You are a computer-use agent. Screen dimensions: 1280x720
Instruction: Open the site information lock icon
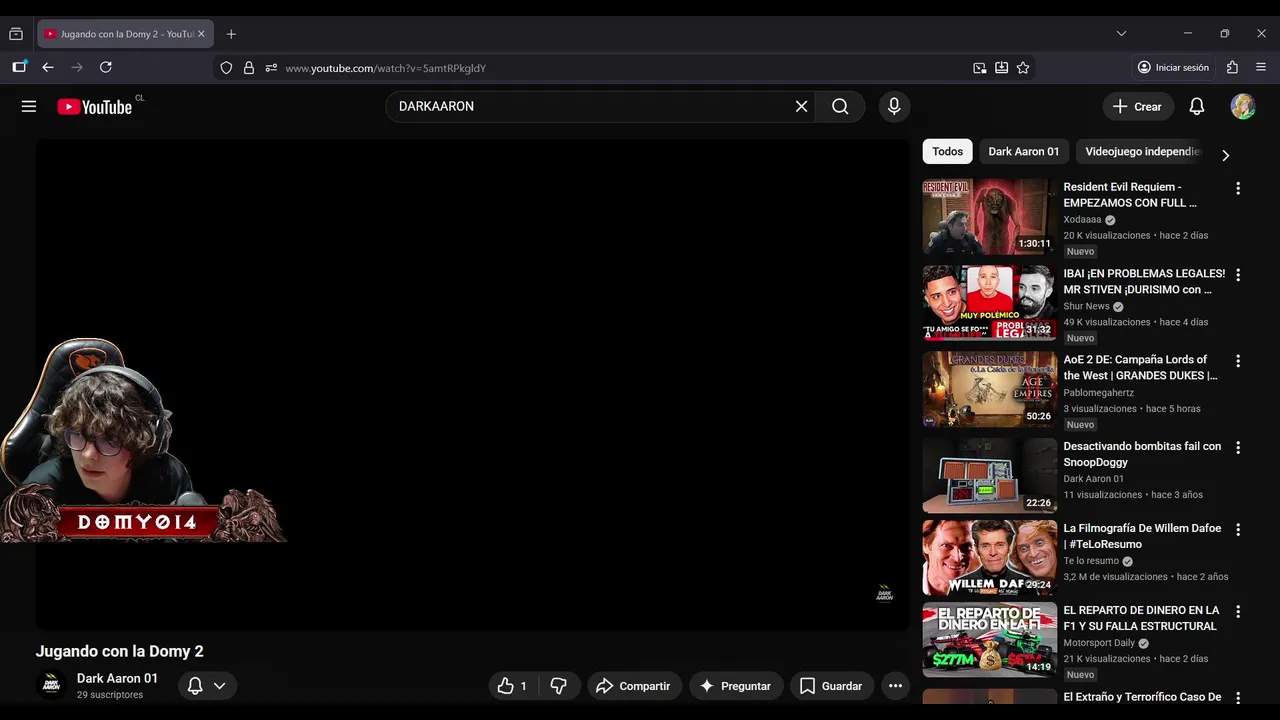tap(248, 68)
